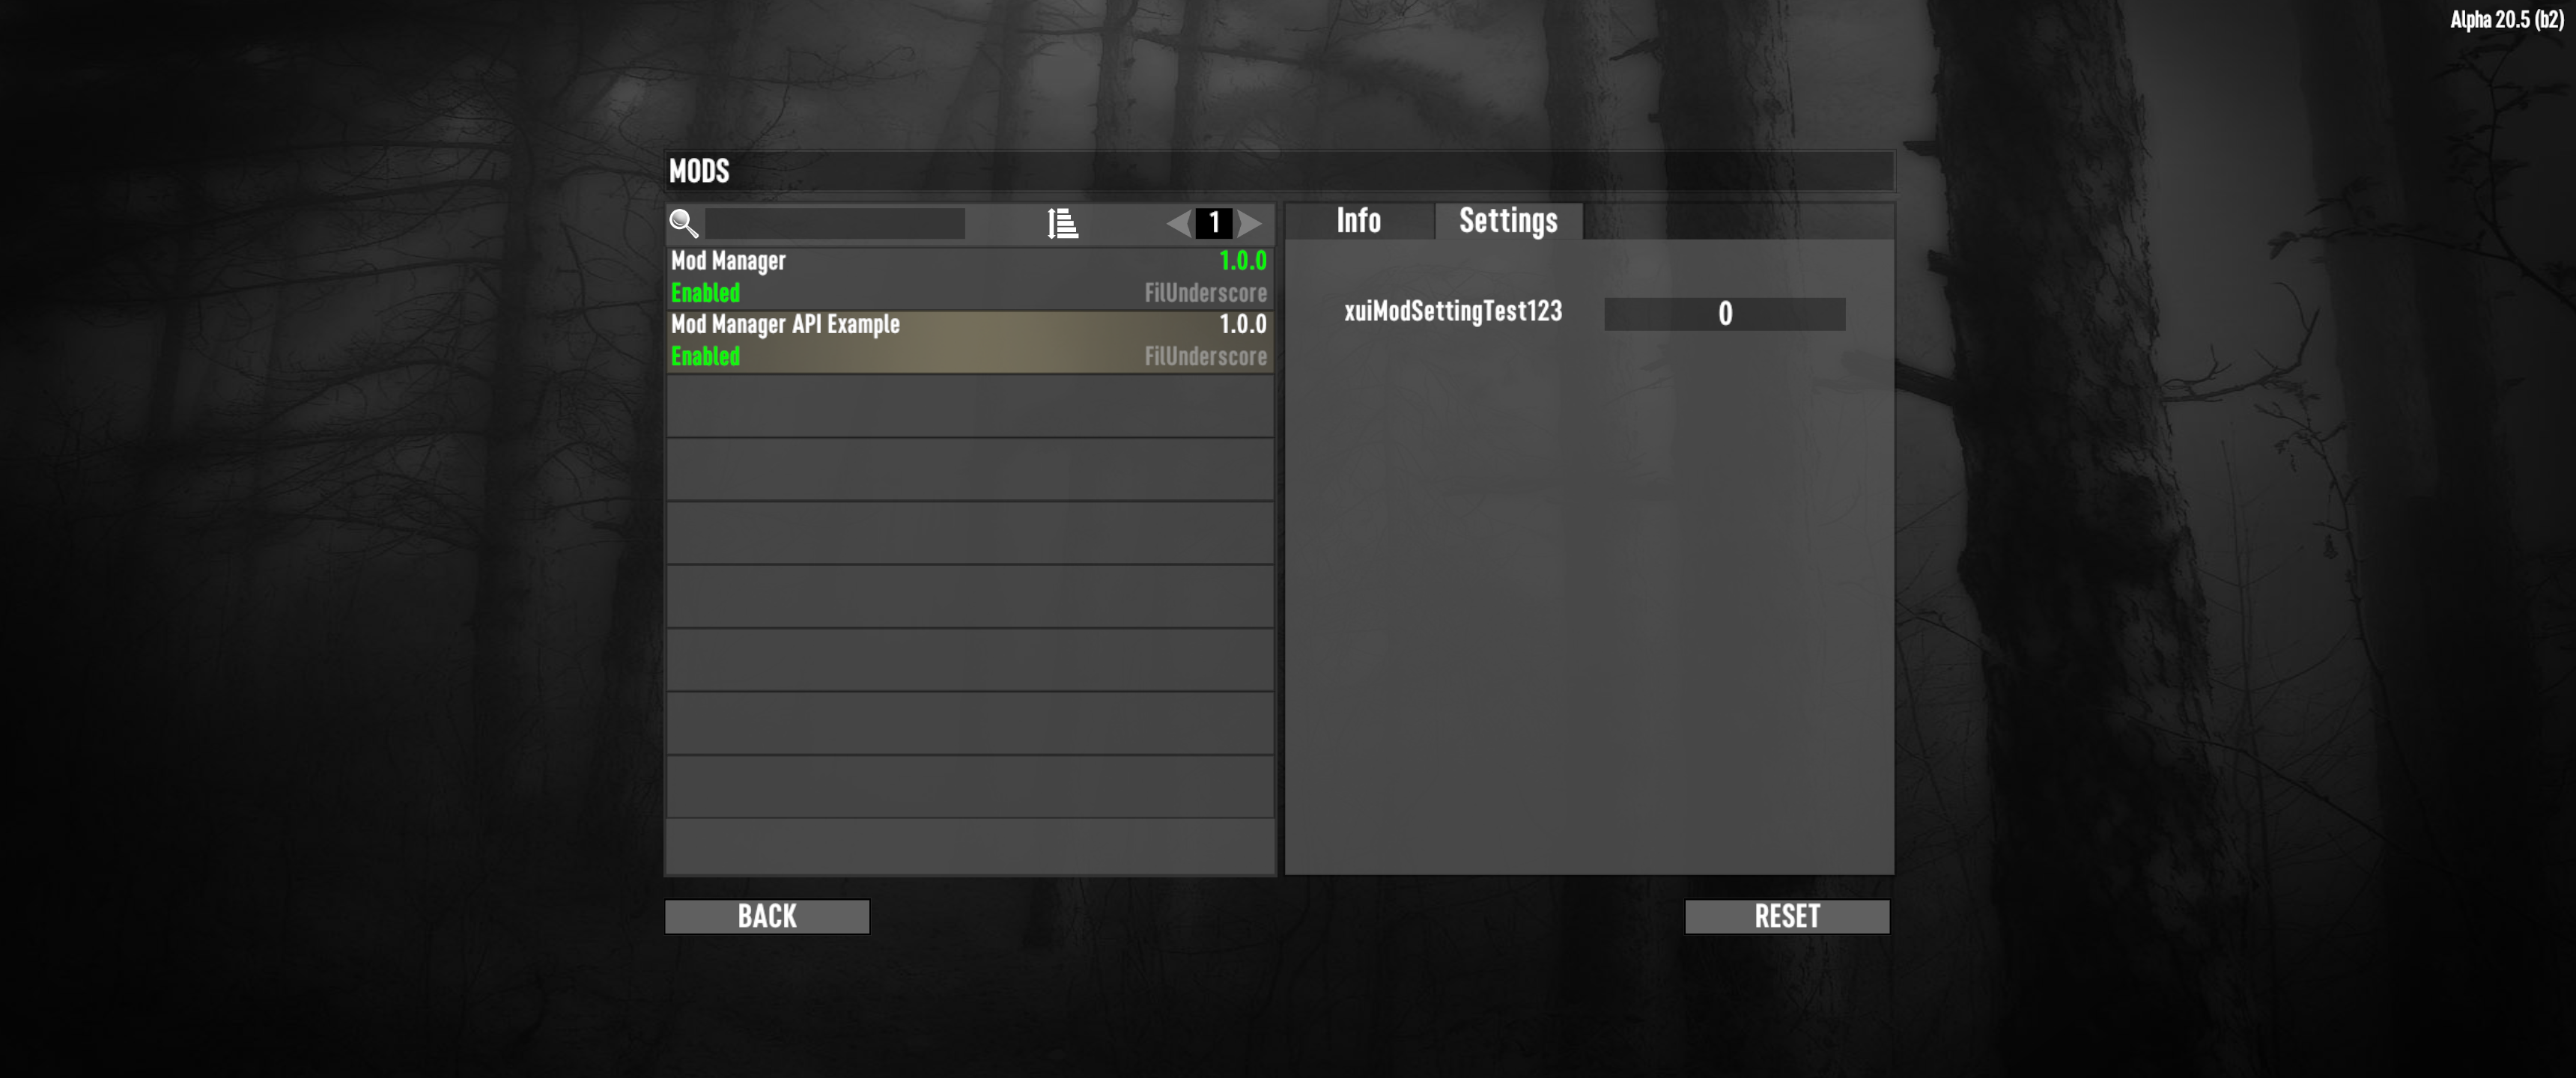Click the RESET button

tap(1787, 916)
